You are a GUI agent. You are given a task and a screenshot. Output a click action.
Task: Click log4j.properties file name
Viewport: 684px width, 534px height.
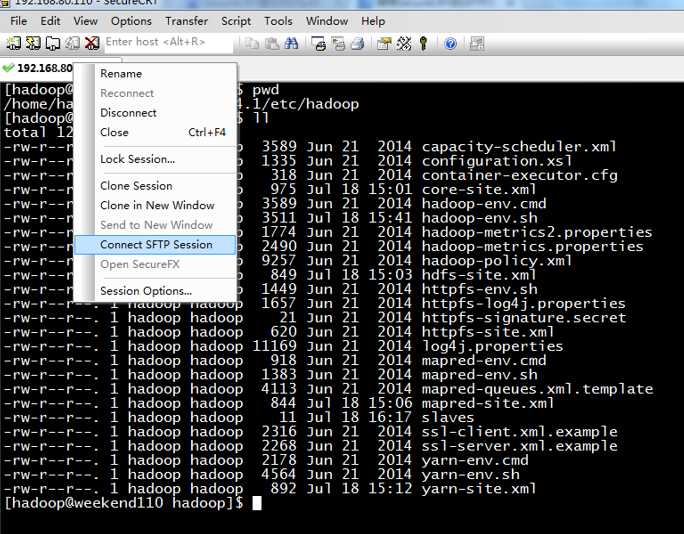492,347
